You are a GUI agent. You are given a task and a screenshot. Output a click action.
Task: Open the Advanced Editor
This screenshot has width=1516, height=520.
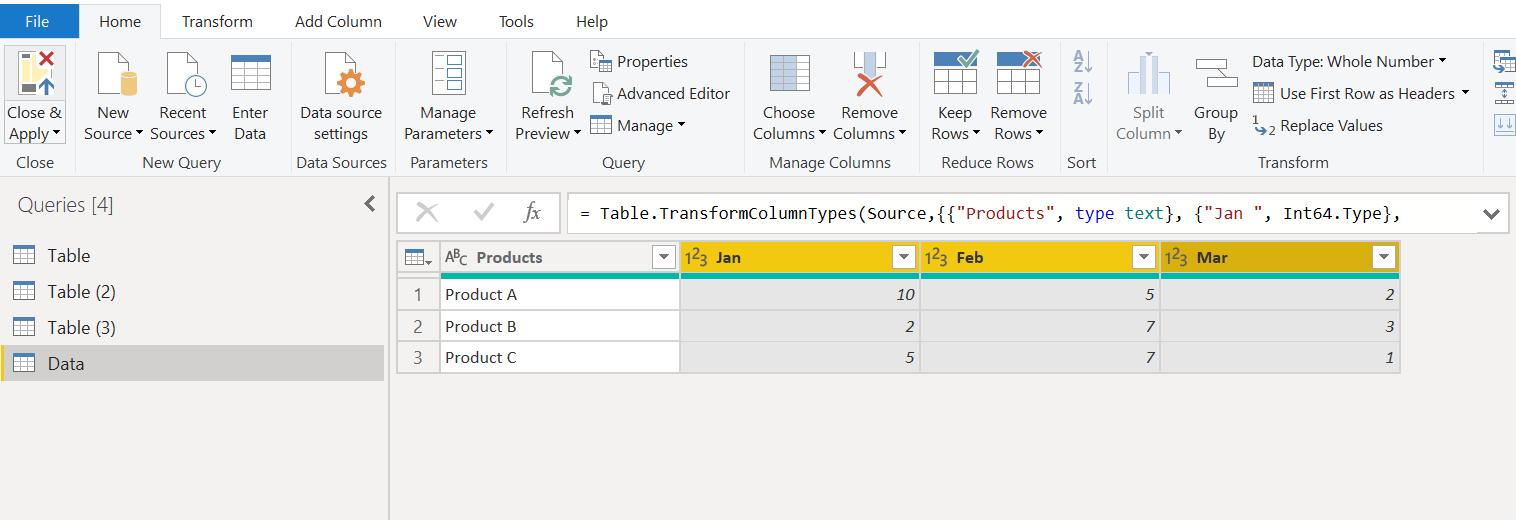click(x=660, y=94)
